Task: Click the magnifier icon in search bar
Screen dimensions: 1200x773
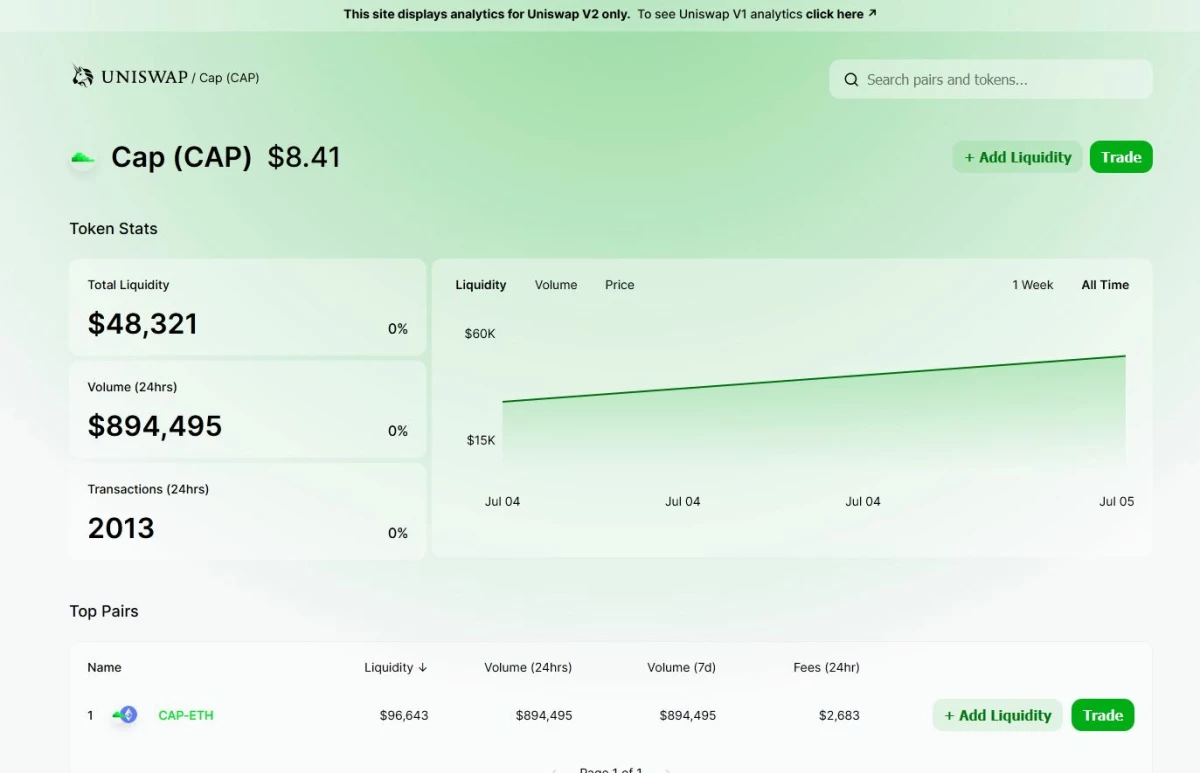Action: (851, 80)
